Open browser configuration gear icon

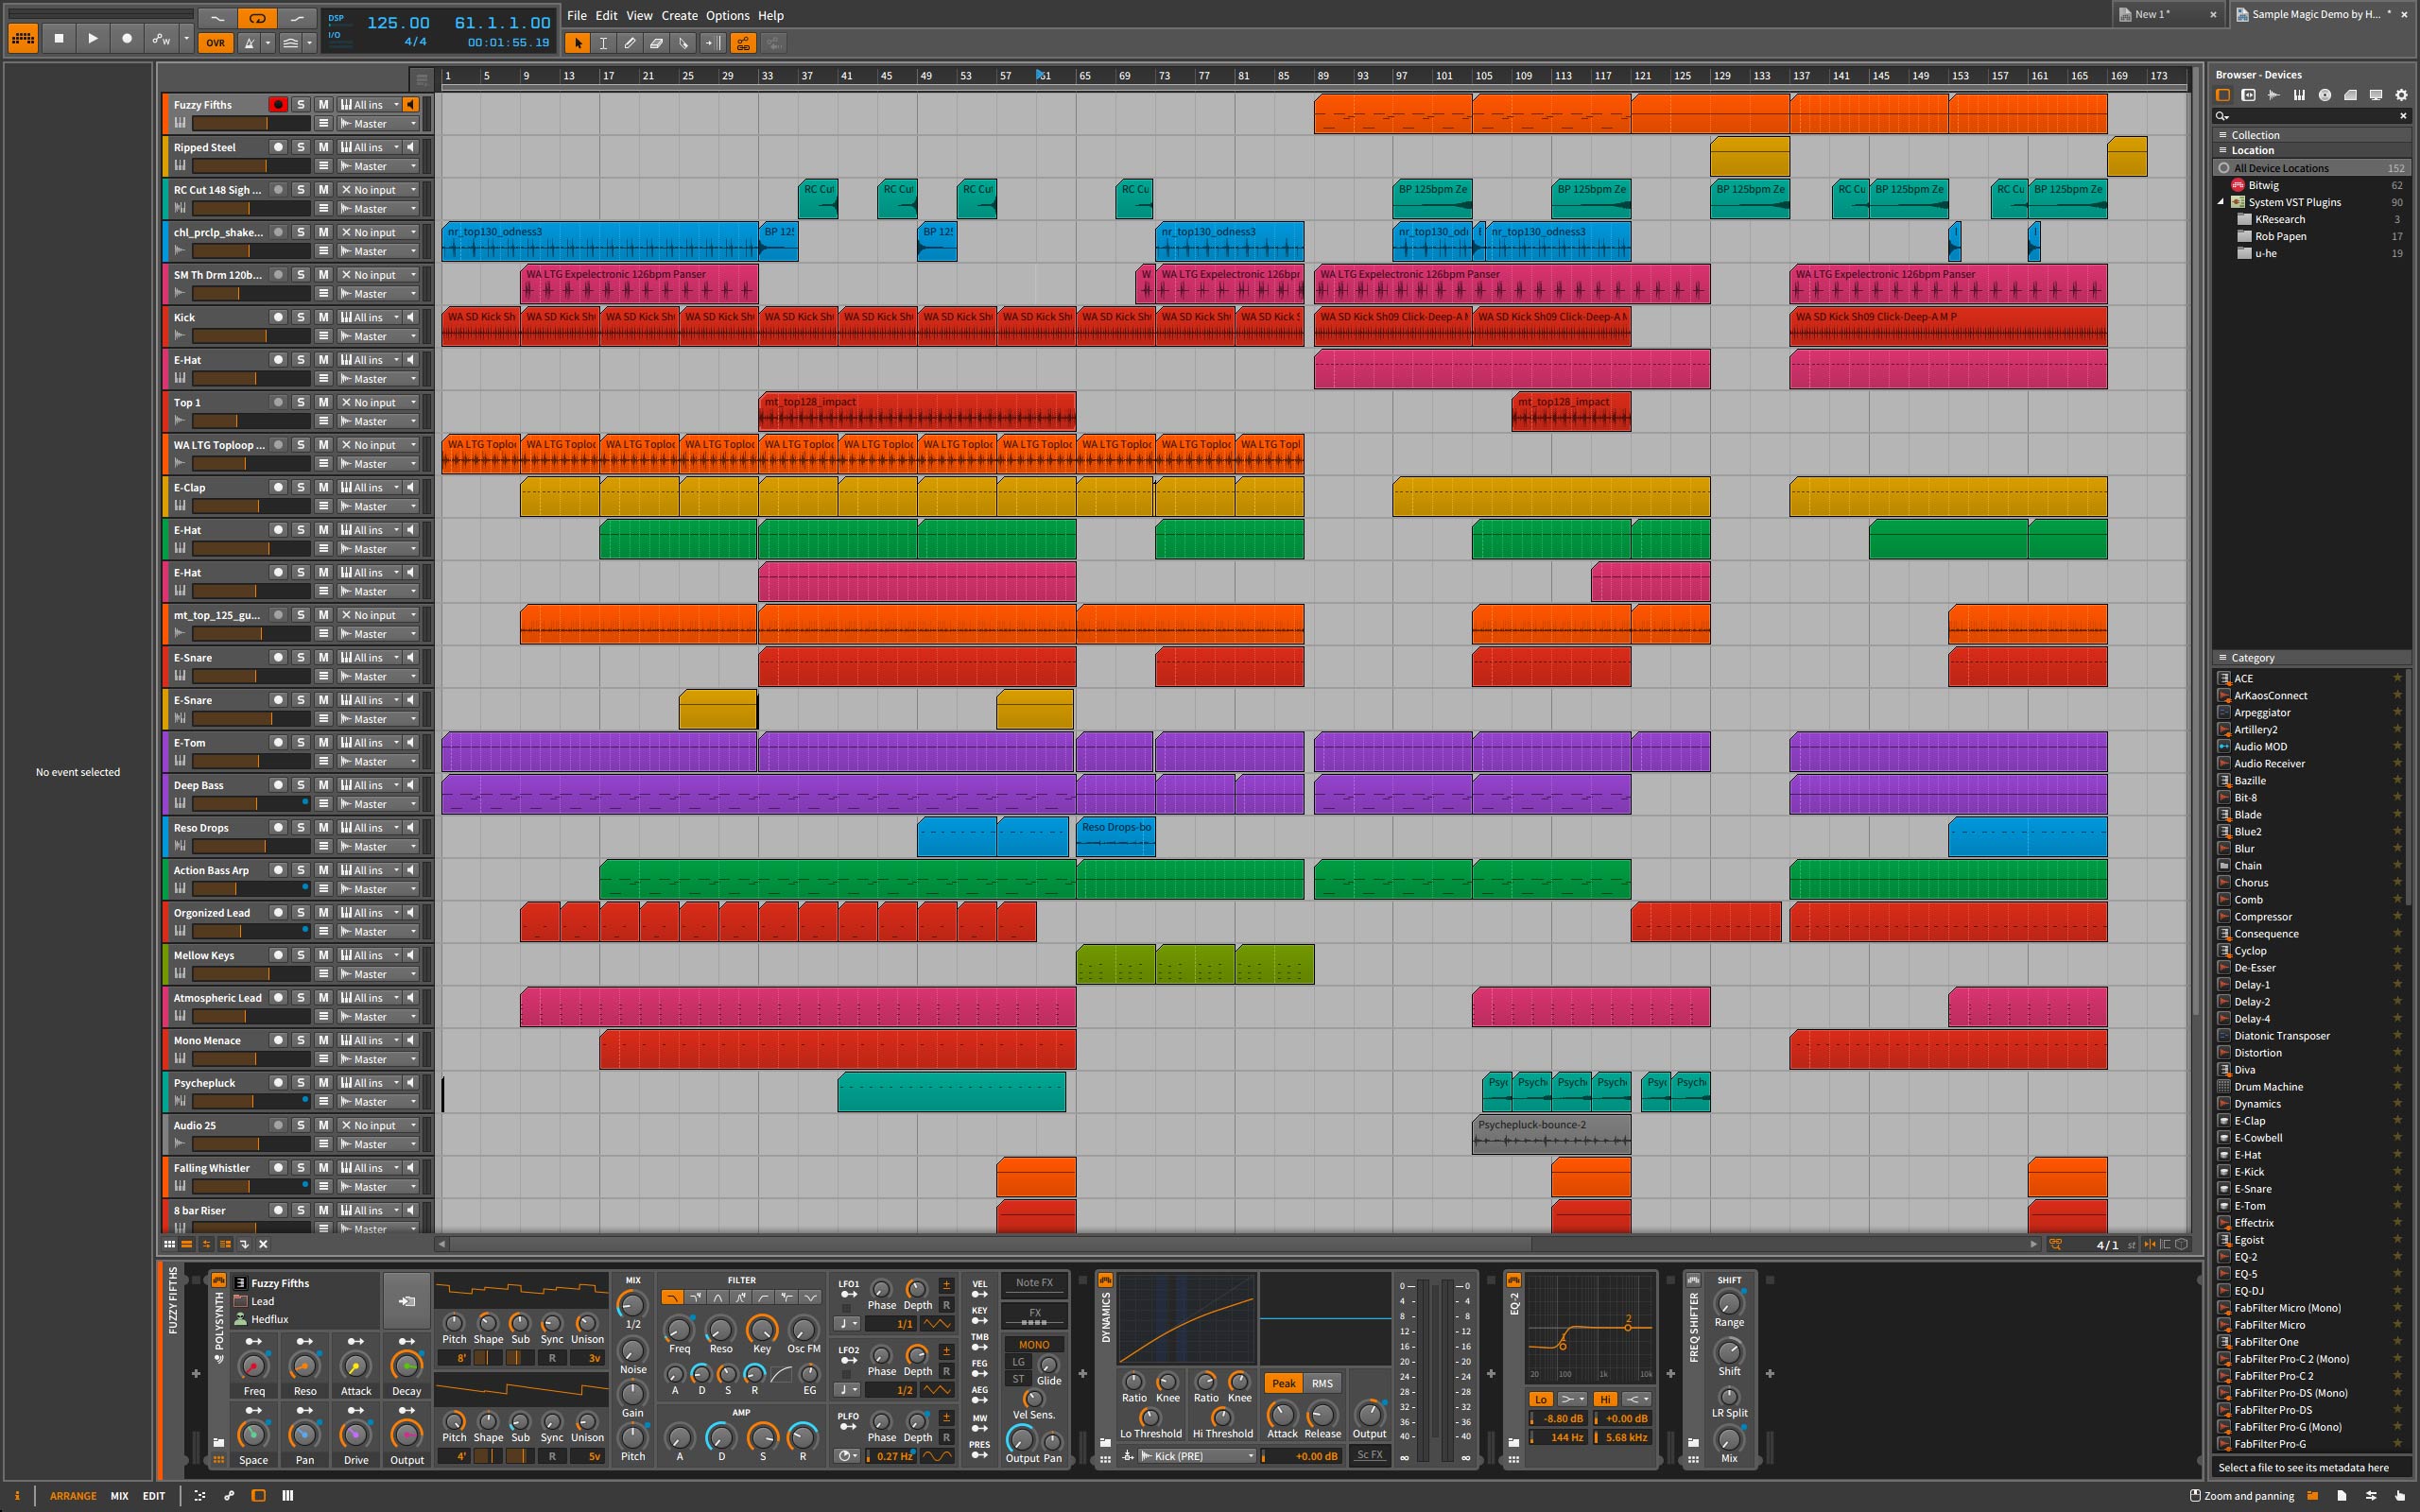2401,95
